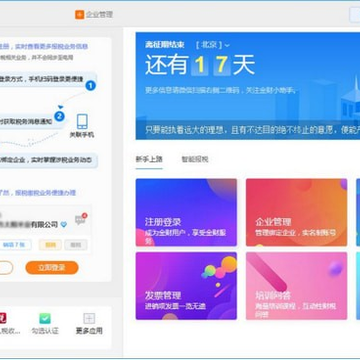Click the company name ending in 有限公司

tap(29, 225)
